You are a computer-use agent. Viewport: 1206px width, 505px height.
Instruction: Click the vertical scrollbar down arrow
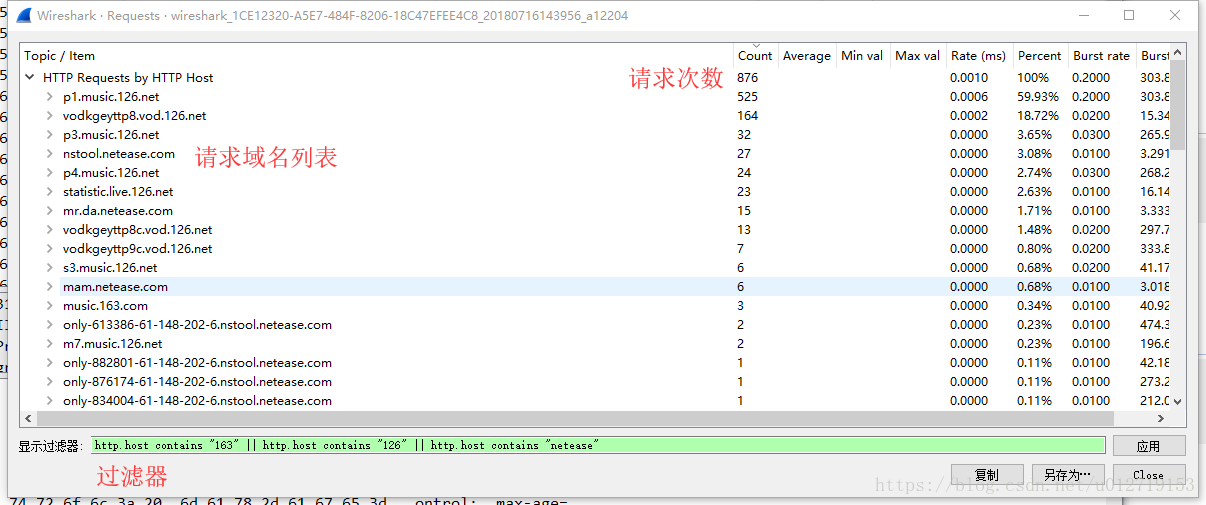pos(1178,401)
